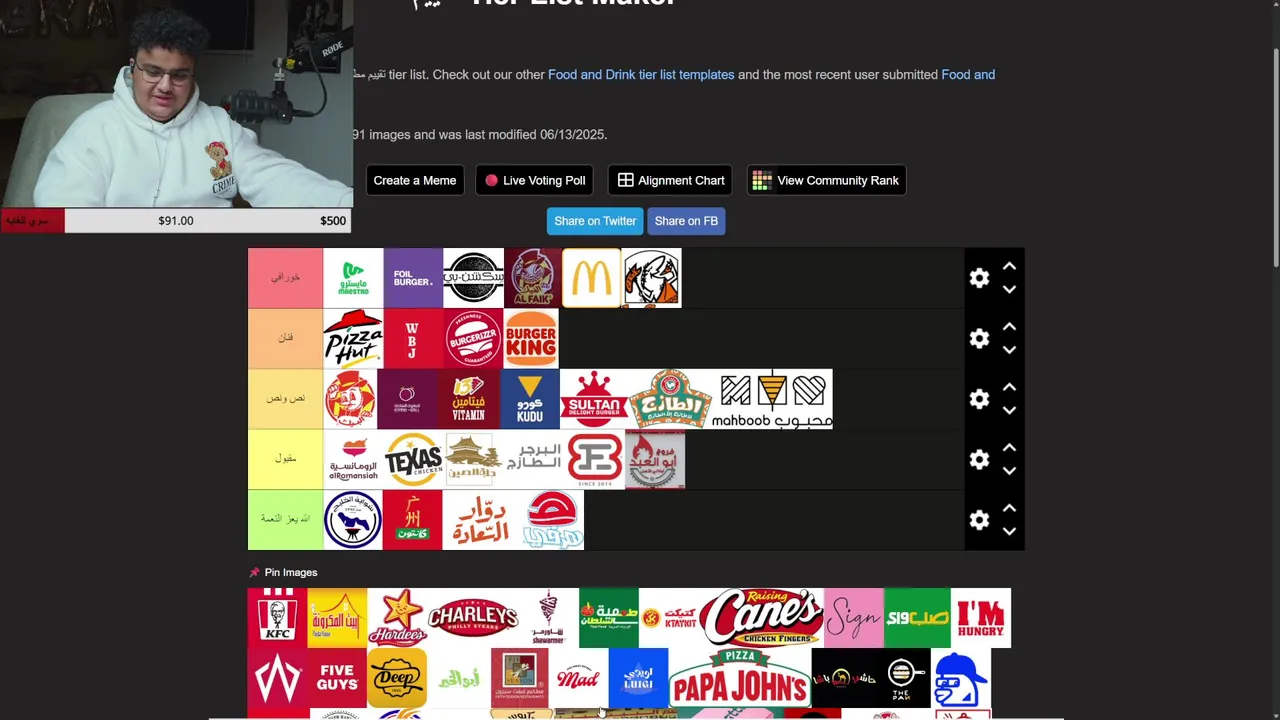The image size is (1280, 720).
Task: Move the نص ونص tier row down
Action: coord(1009,410)
